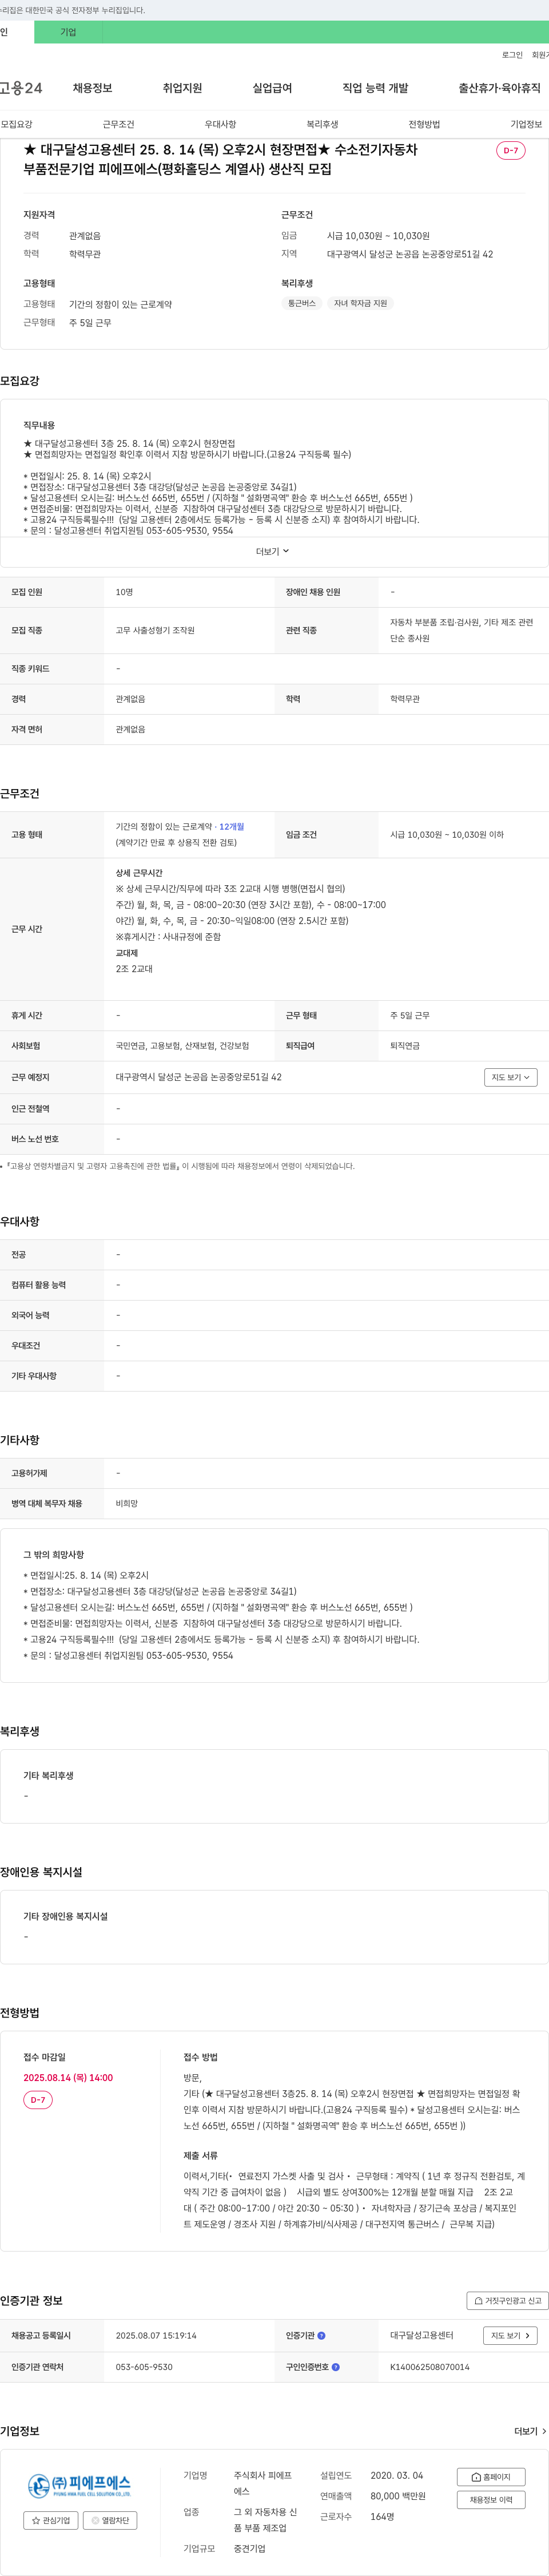The height and width of the screenshot is (2576, 549).
Task: Click the 근로자수 value 164명
Action: coord(382,2516)
